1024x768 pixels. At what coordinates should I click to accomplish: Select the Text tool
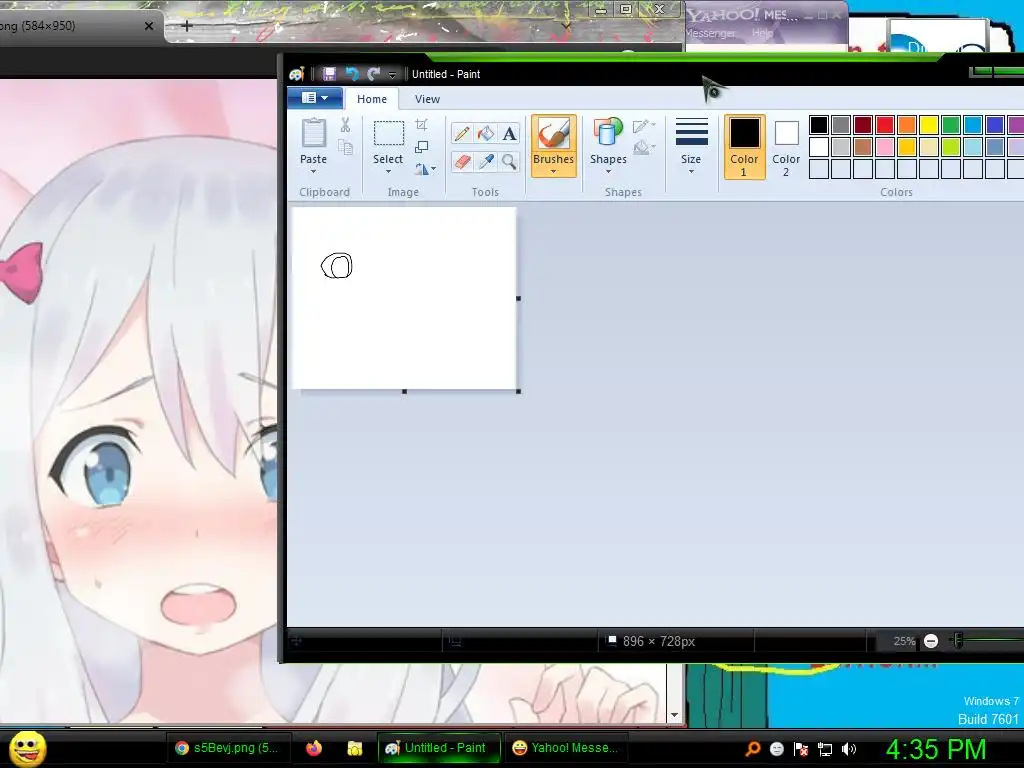(509, 133)
